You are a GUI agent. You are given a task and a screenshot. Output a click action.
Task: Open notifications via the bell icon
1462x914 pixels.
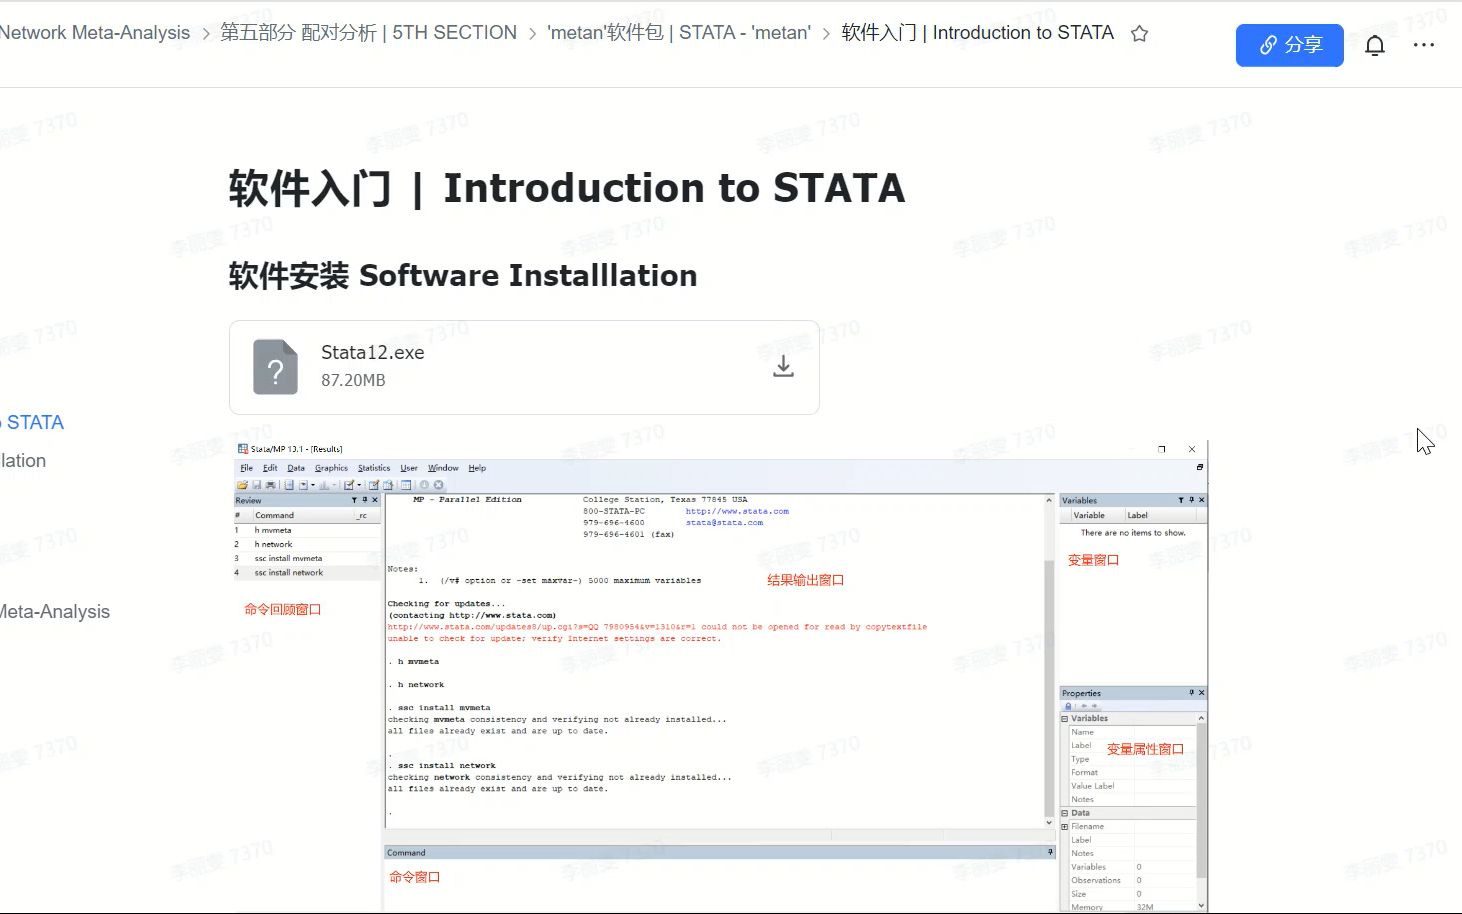pos(1375,45)
